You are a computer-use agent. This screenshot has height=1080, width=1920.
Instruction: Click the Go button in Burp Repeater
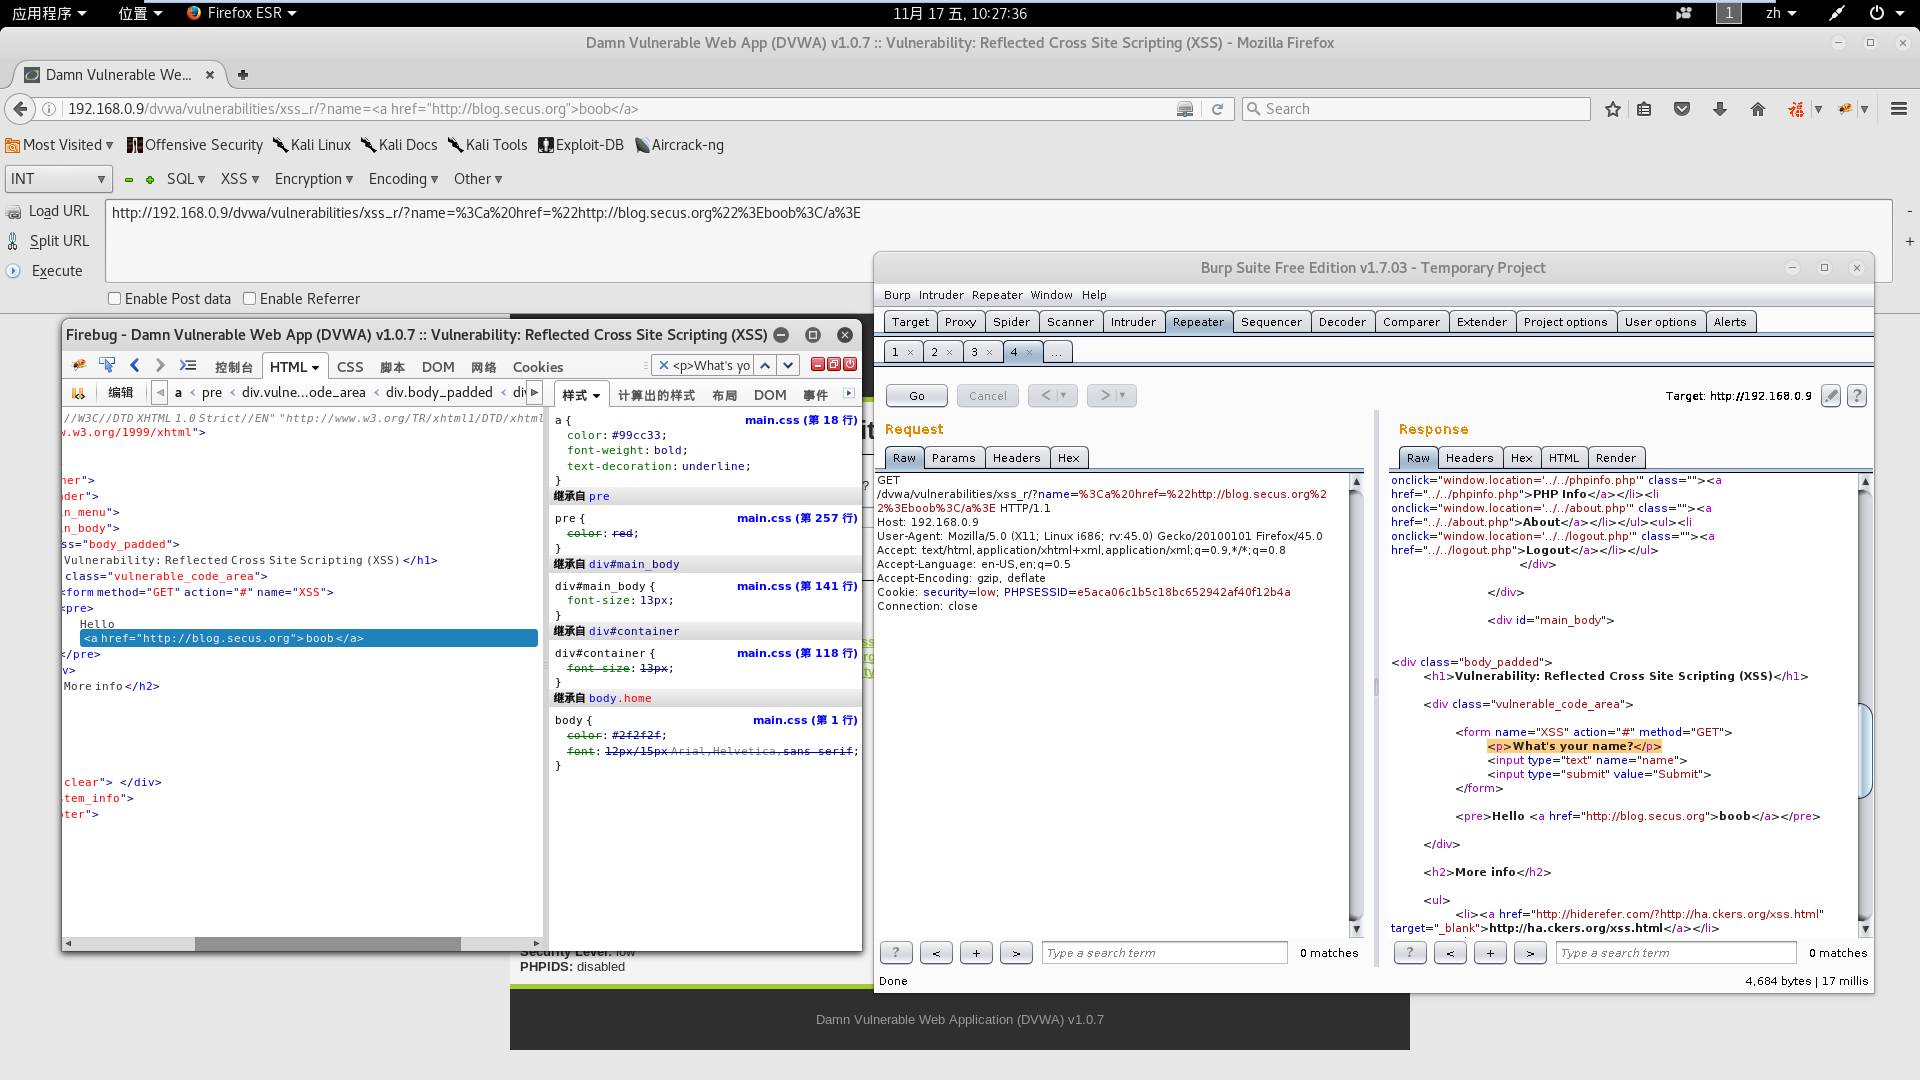917,396
